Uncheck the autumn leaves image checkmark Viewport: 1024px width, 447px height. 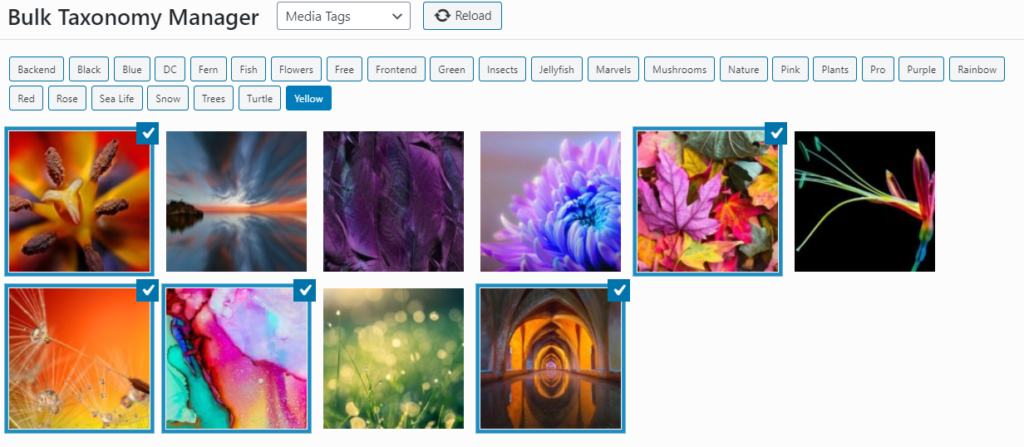(776, 133)
